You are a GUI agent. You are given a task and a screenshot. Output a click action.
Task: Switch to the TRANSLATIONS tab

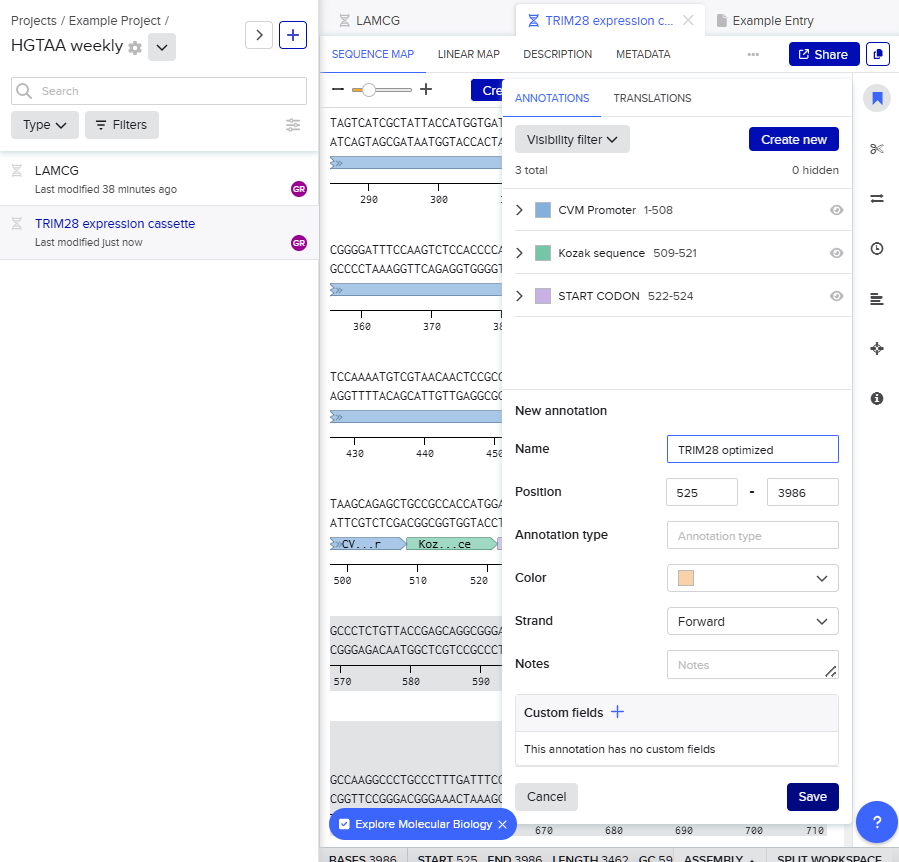coord(652,98)
